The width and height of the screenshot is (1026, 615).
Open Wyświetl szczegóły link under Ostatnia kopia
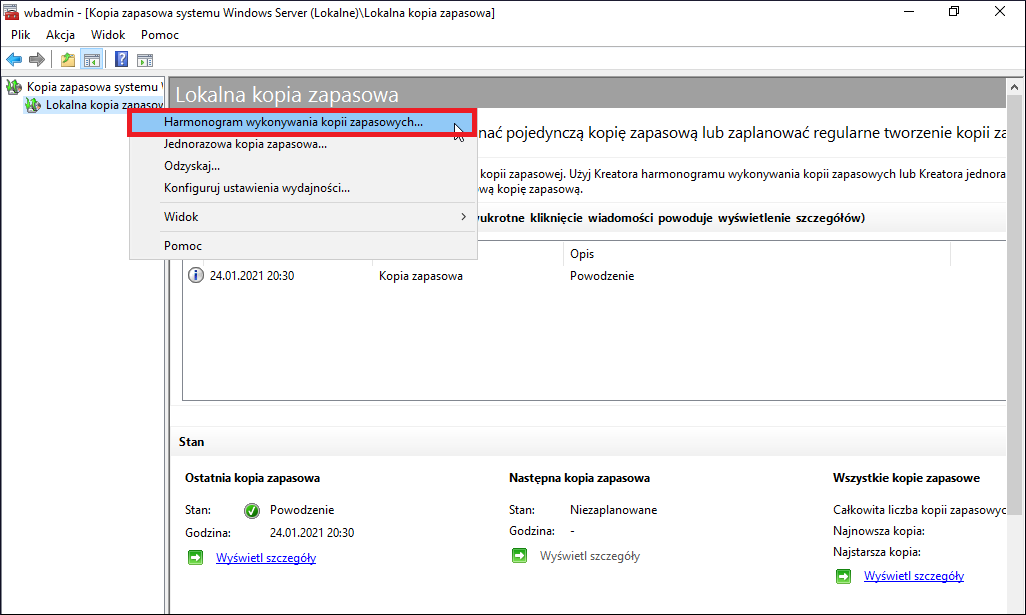(x=266, y=558)
